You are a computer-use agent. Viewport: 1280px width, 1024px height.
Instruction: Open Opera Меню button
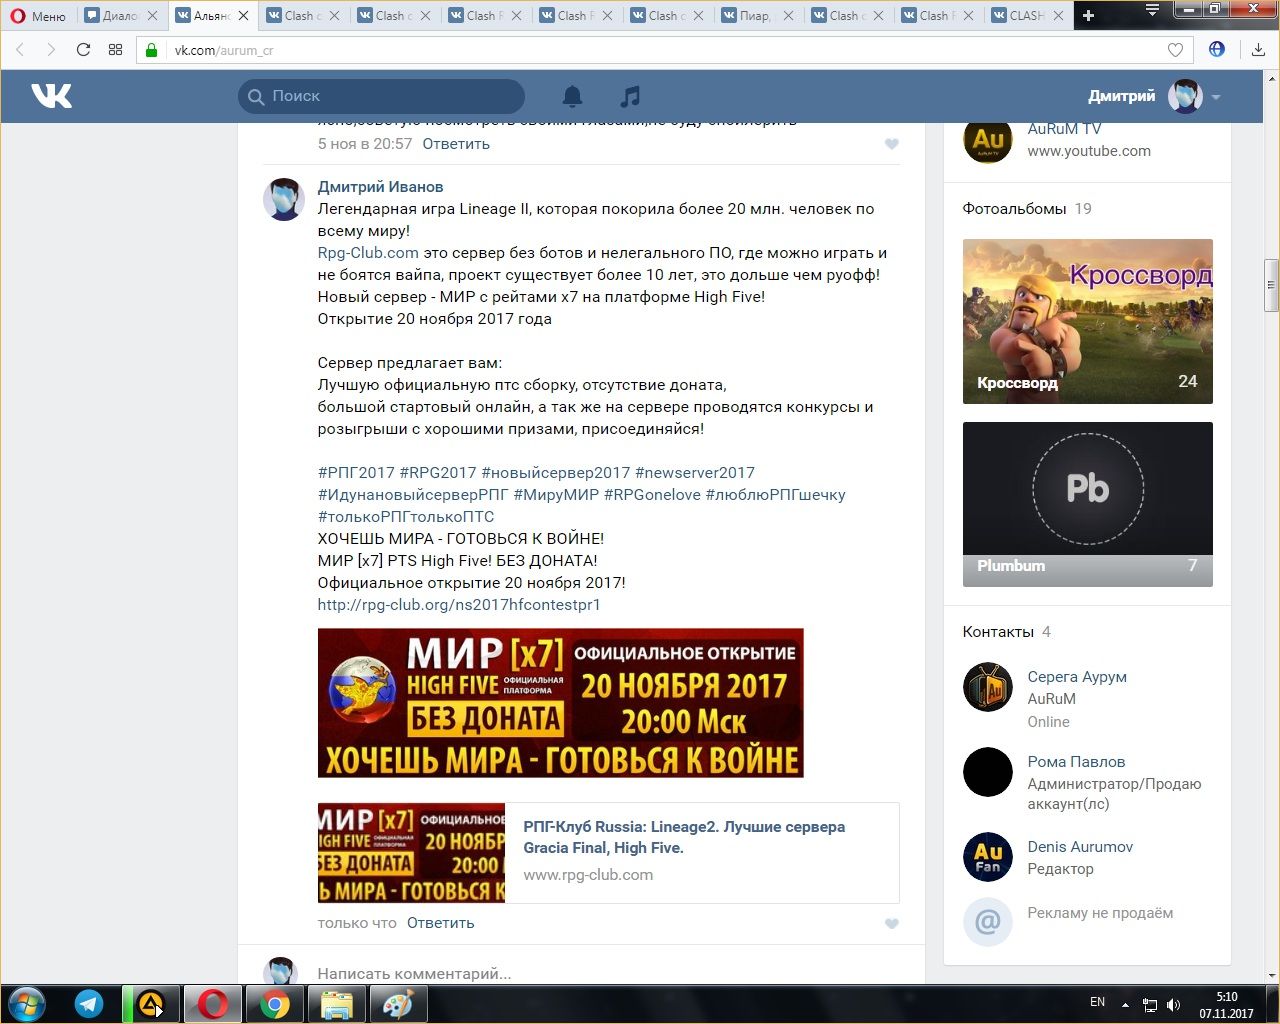point(38,15)
